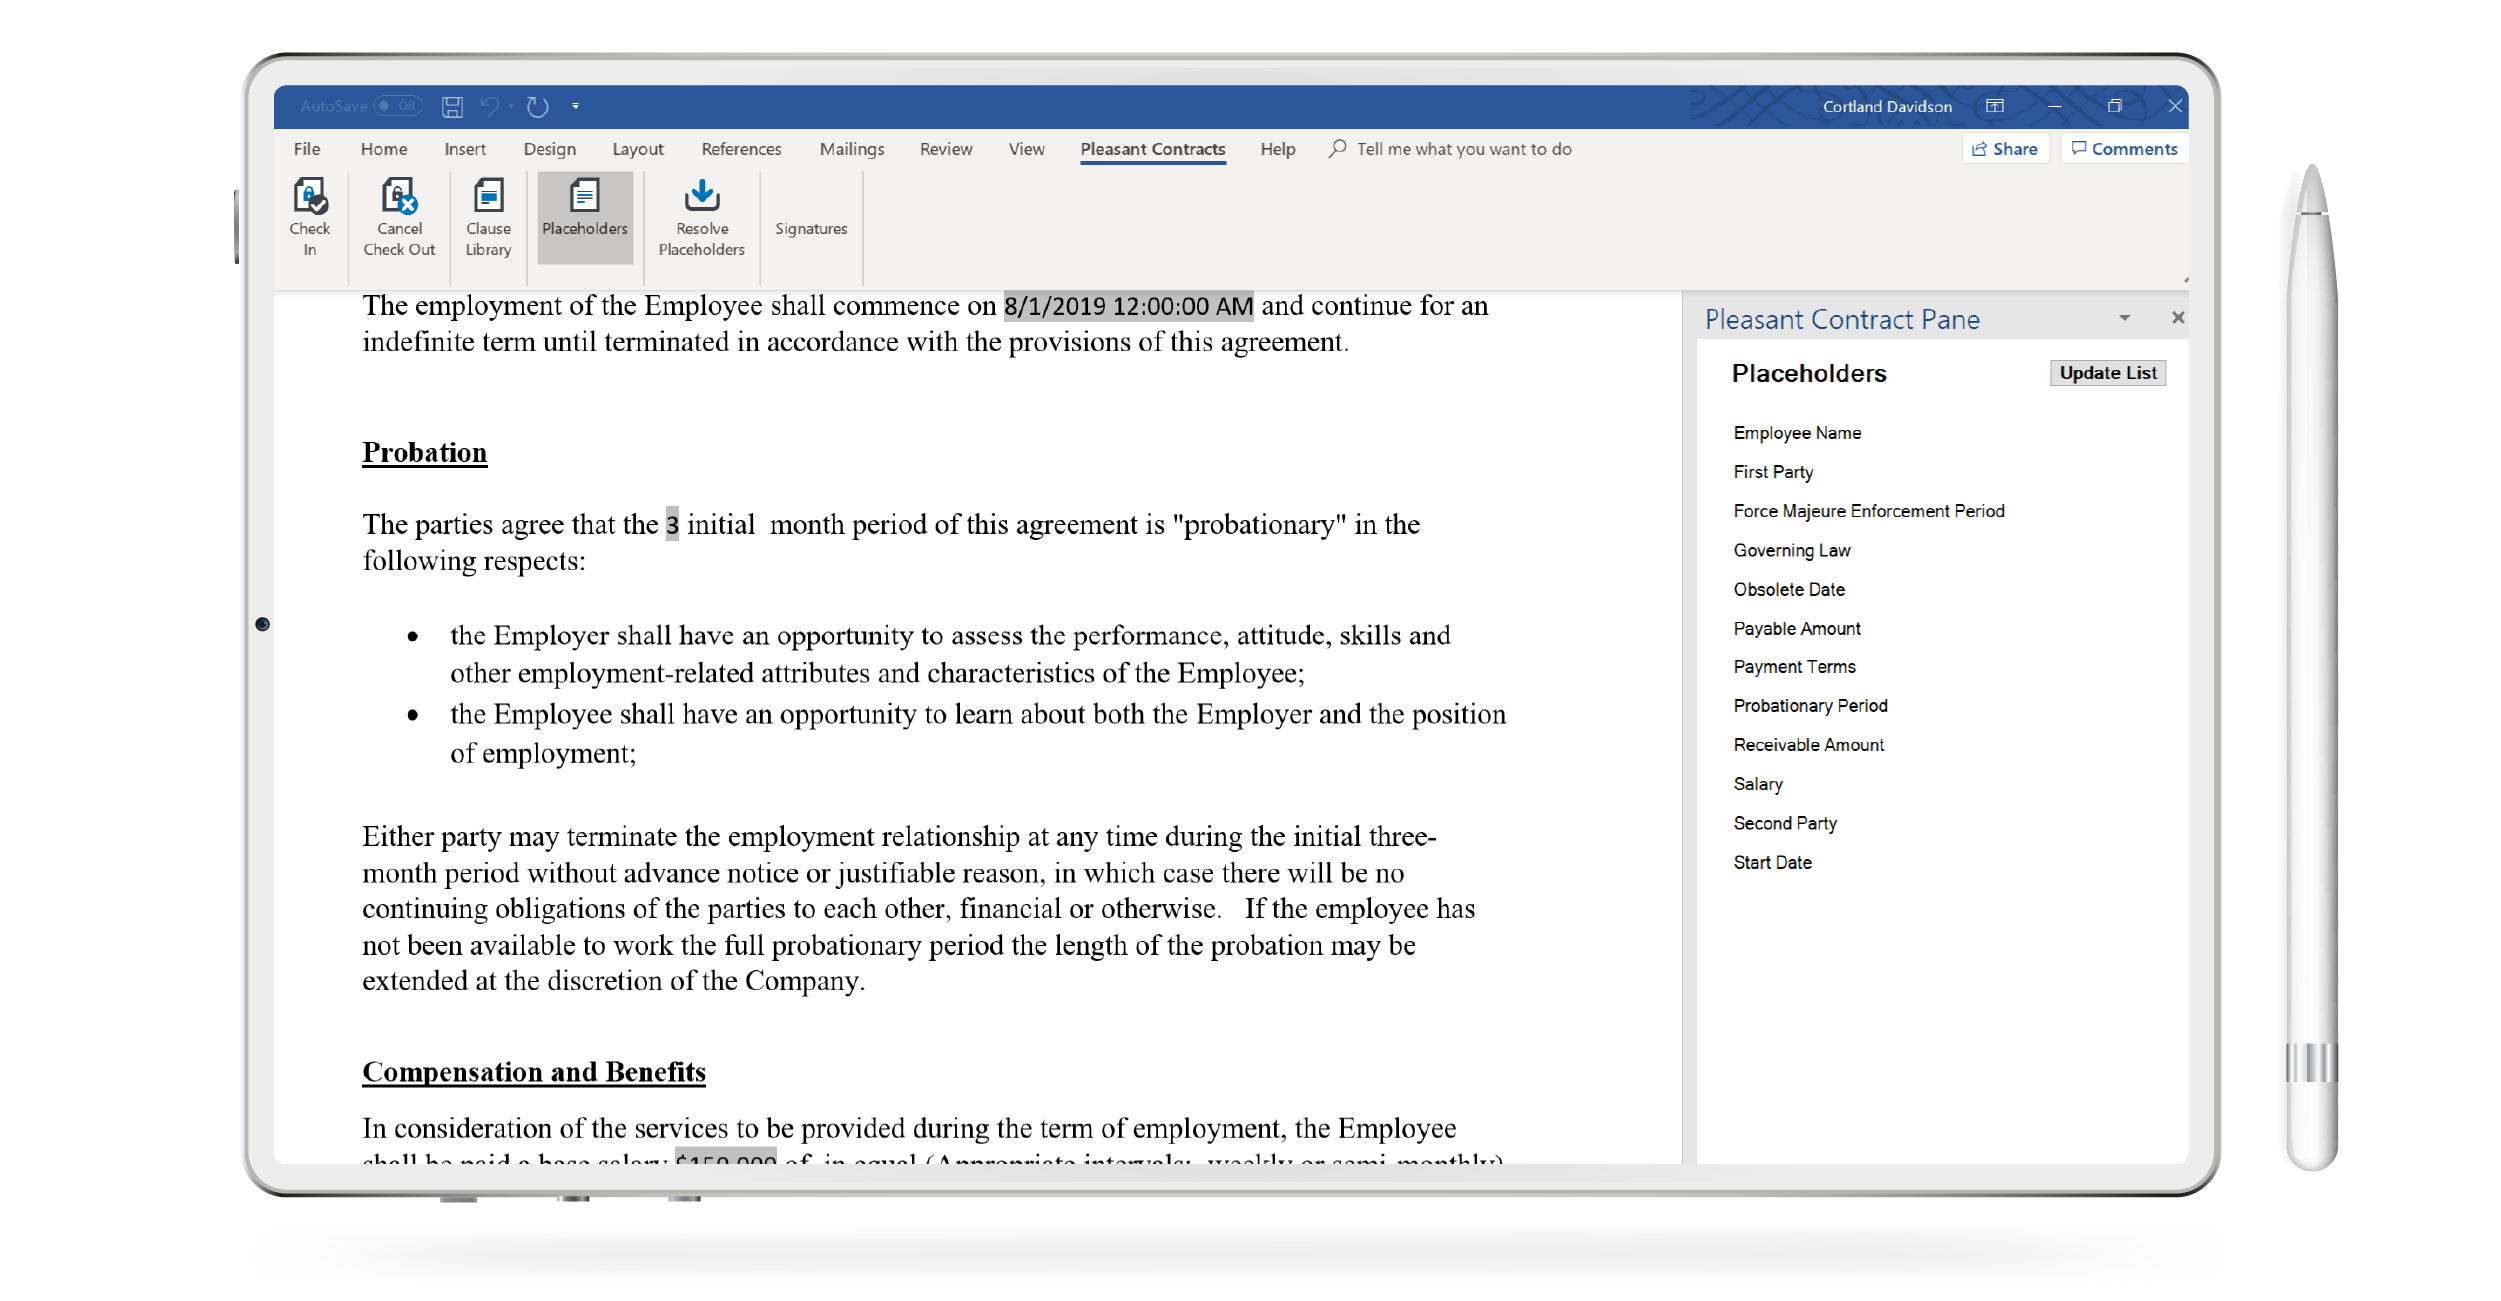Switch to the Insert tab
The height and width of the screenshot is (1301, 2501).
pos(465,149)
